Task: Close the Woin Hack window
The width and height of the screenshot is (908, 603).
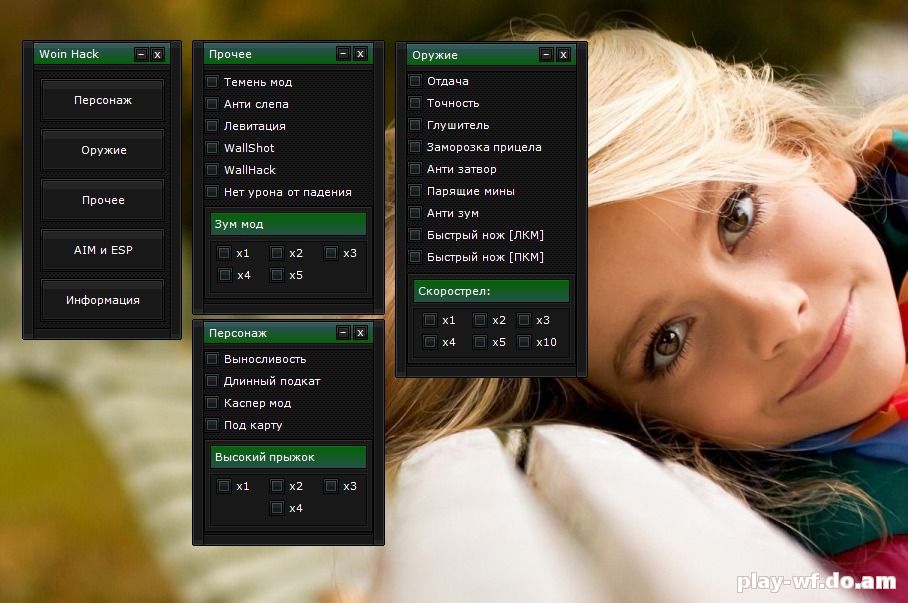Action: [158, 54]
